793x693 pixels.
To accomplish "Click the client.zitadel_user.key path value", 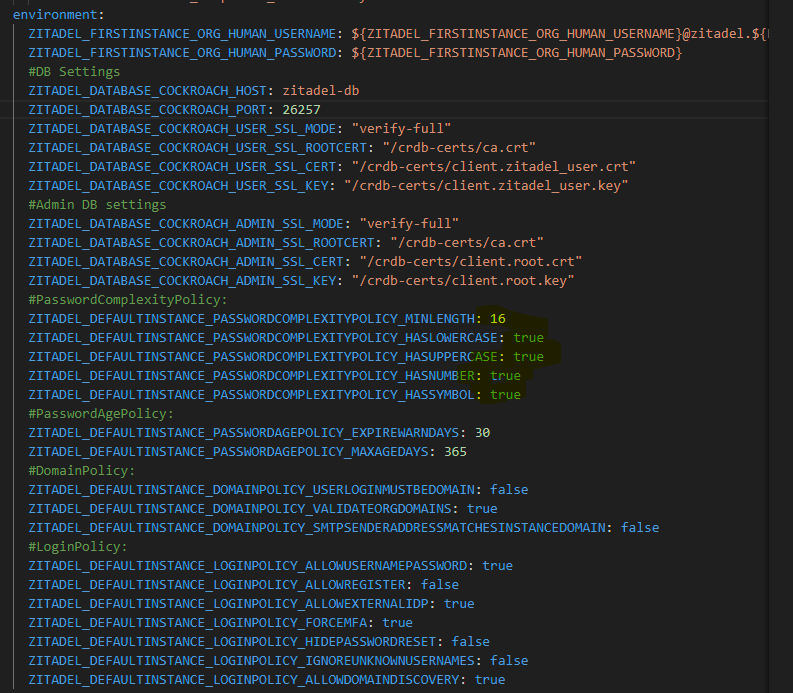I will click(x=486, y=186).
